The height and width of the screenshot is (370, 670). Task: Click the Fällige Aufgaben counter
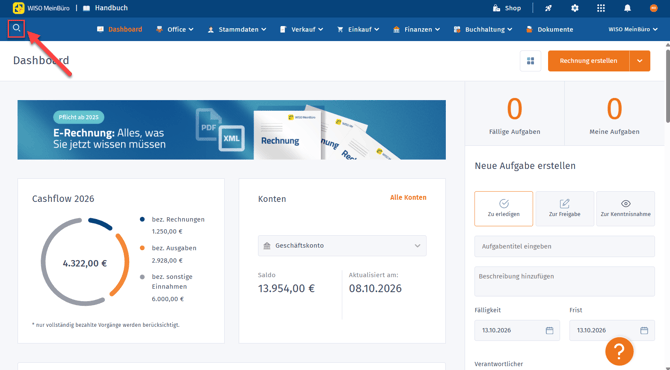coord(514,115)
